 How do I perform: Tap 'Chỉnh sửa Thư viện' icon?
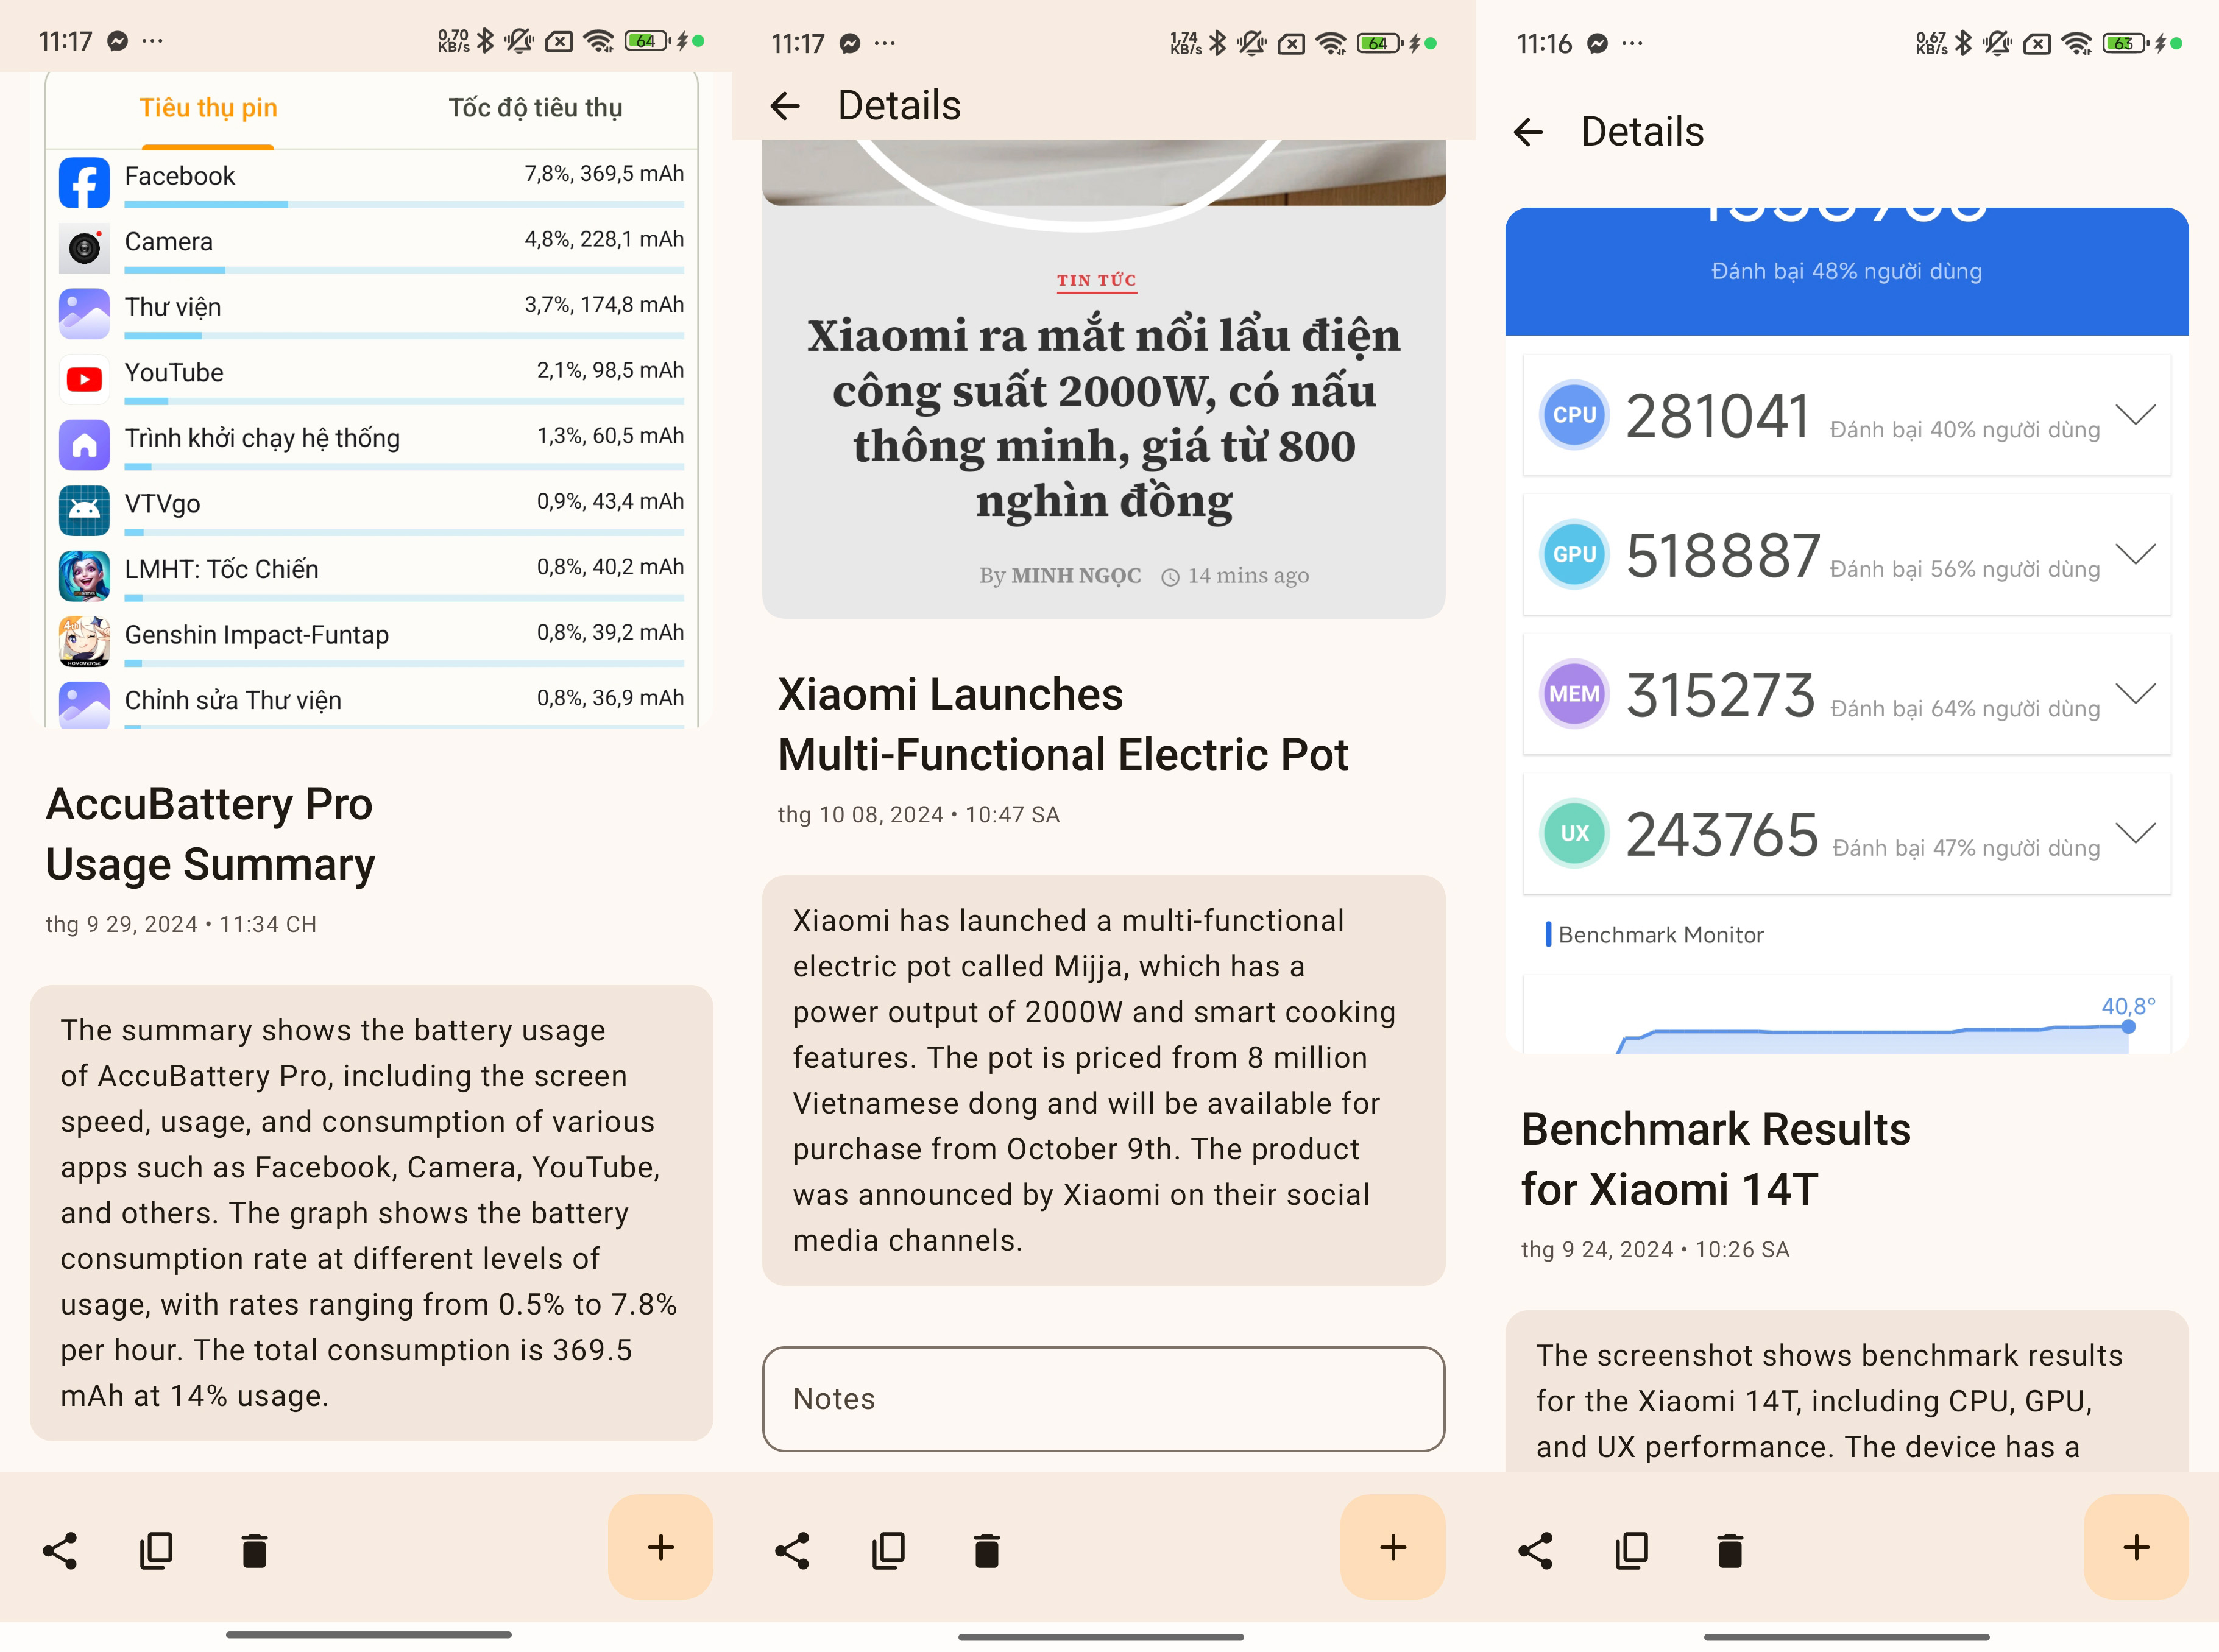(84, 705)
